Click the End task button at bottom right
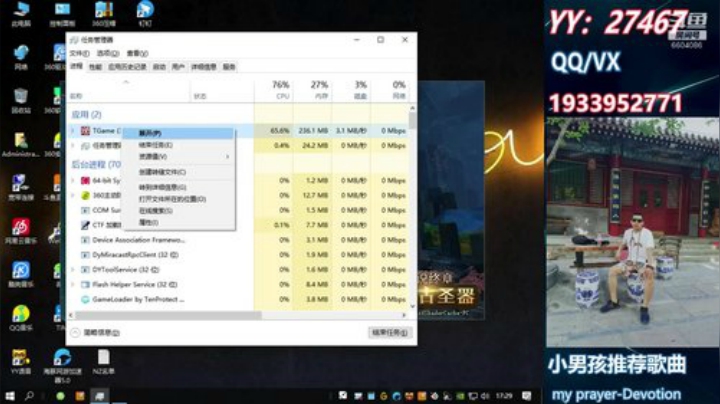 pyautogui.click(x=390, y=332)
